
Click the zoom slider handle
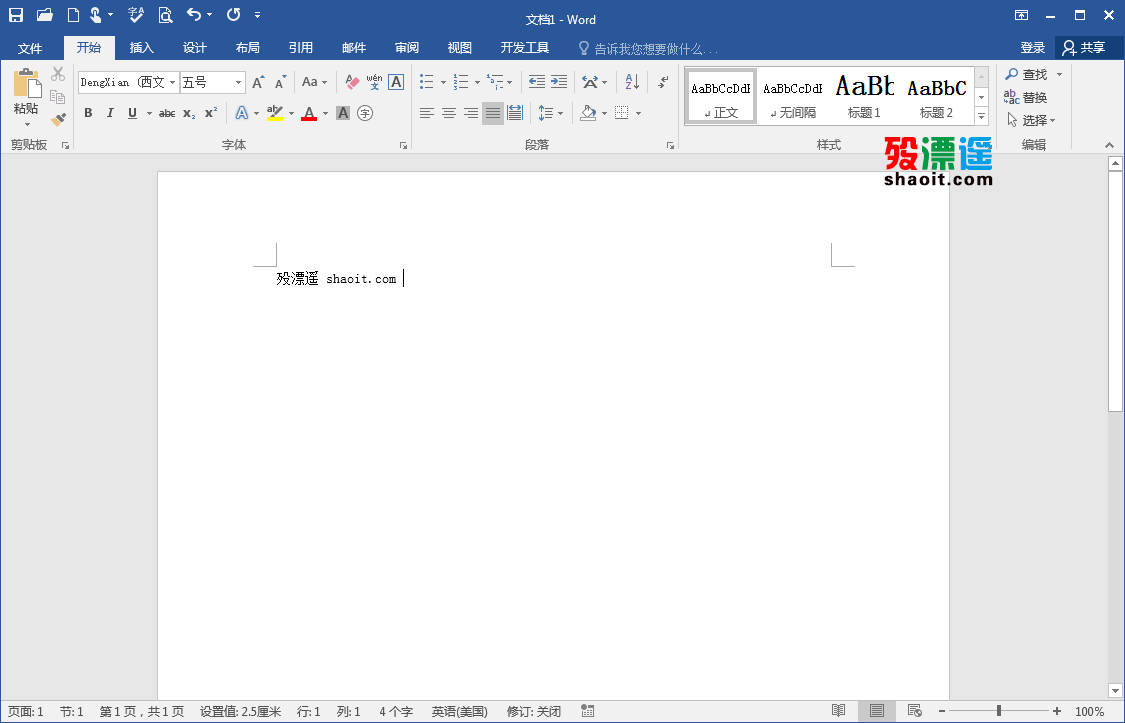tap(999, 711)
